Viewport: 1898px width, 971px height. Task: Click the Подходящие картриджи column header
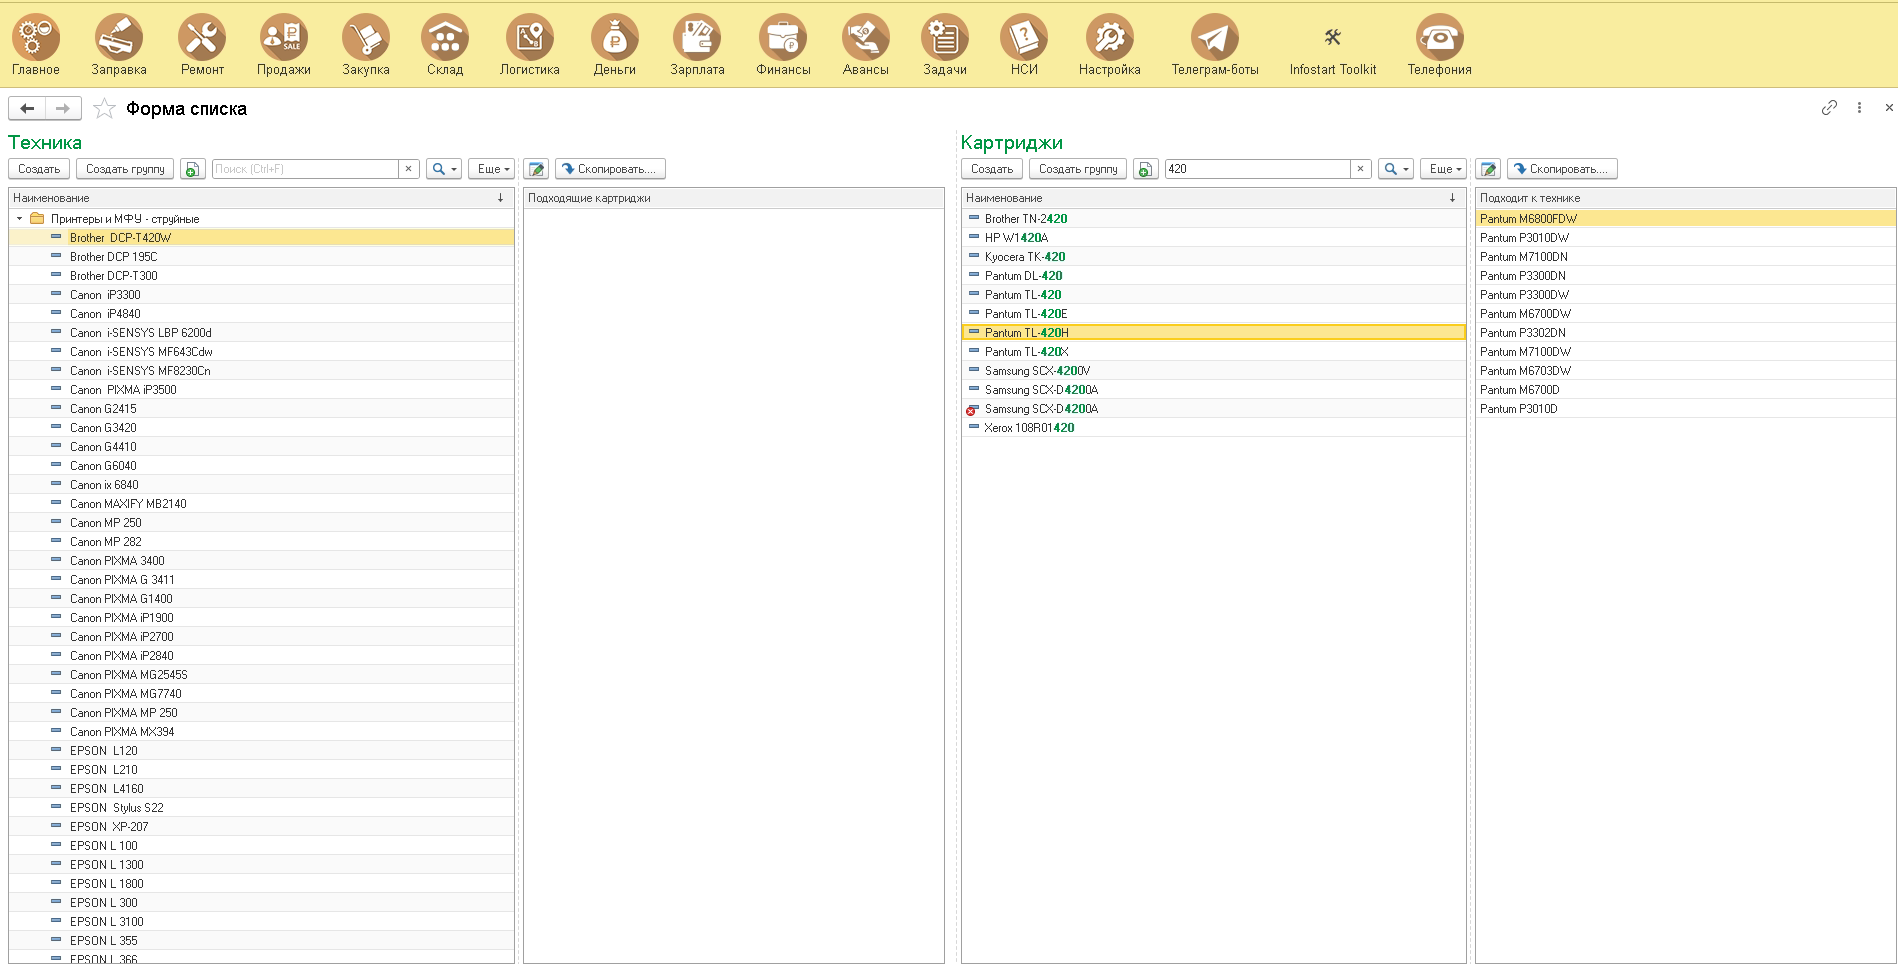[x=734, y=198]
